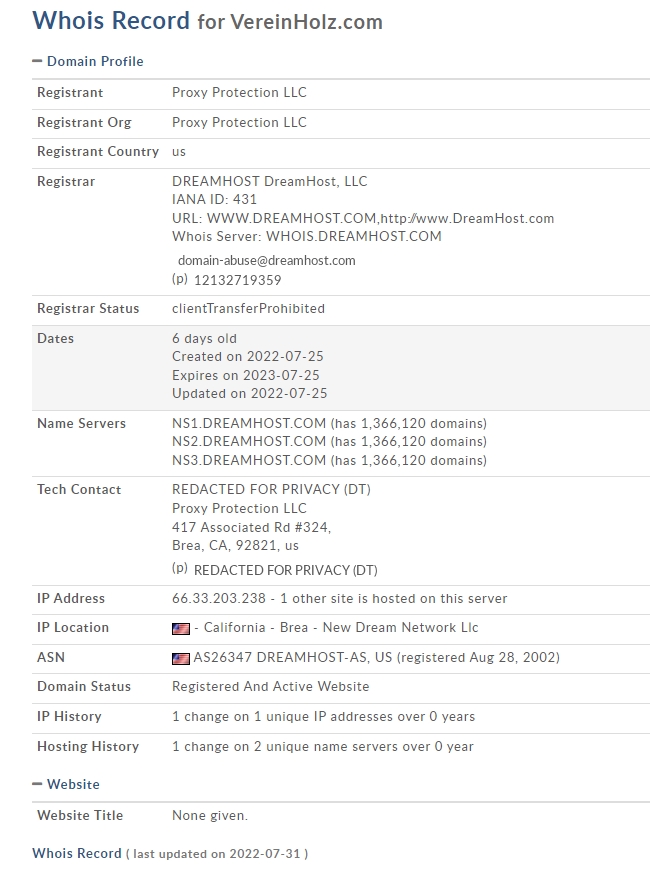This screenshot has width=650, height=871.
Task: Click the 'last updated on 2022-07-31' text
Action: coord(217,854)
